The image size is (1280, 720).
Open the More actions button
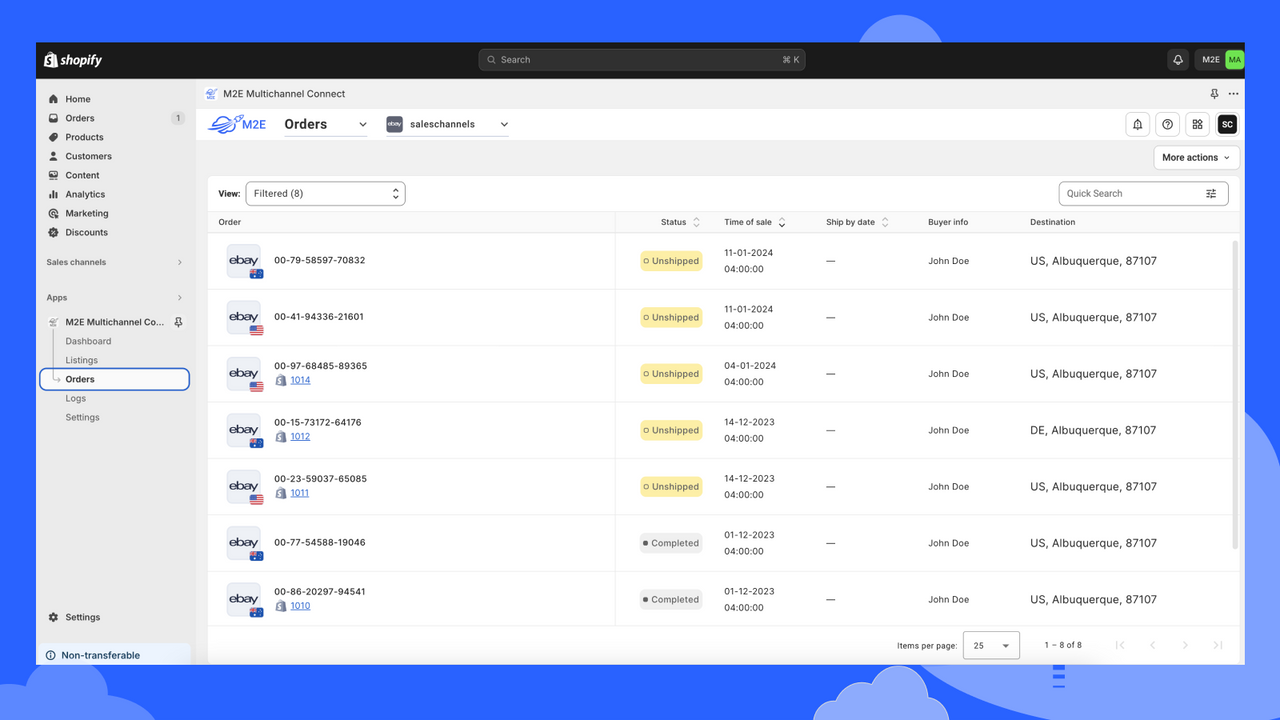[x=1196, y=157]
